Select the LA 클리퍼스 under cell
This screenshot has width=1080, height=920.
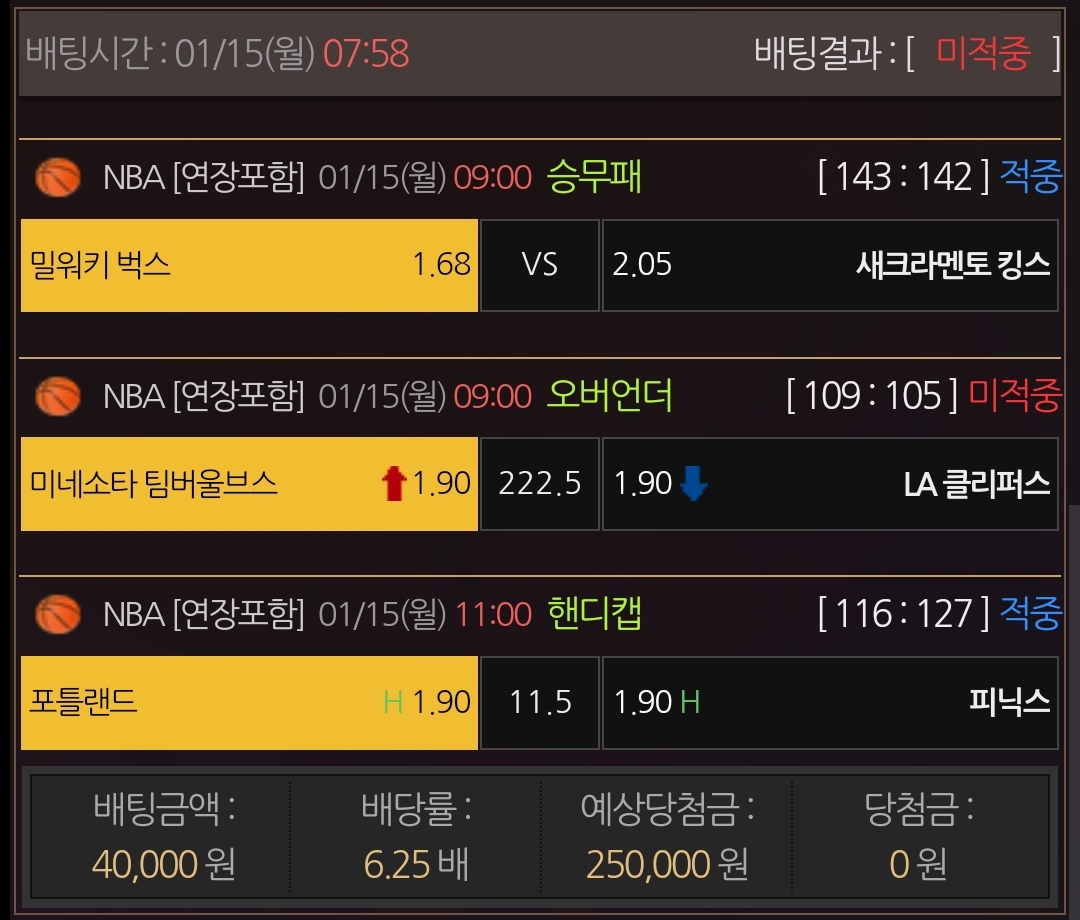830,483
